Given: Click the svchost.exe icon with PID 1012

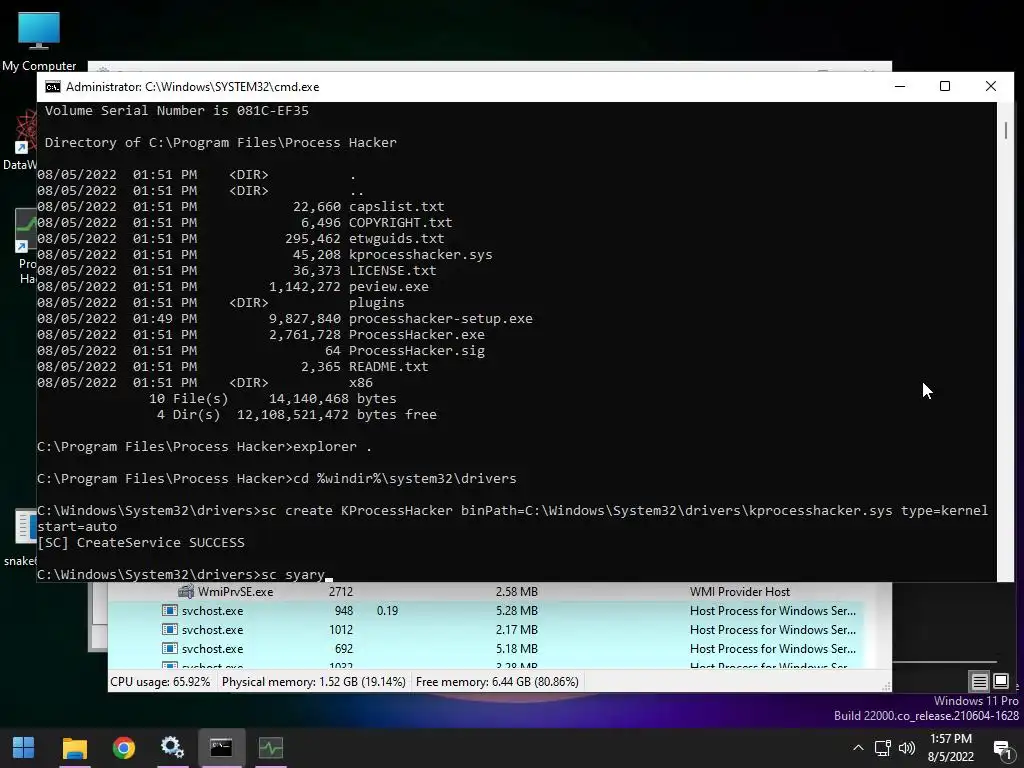Looking at the screenshot, I should [170, 630].
